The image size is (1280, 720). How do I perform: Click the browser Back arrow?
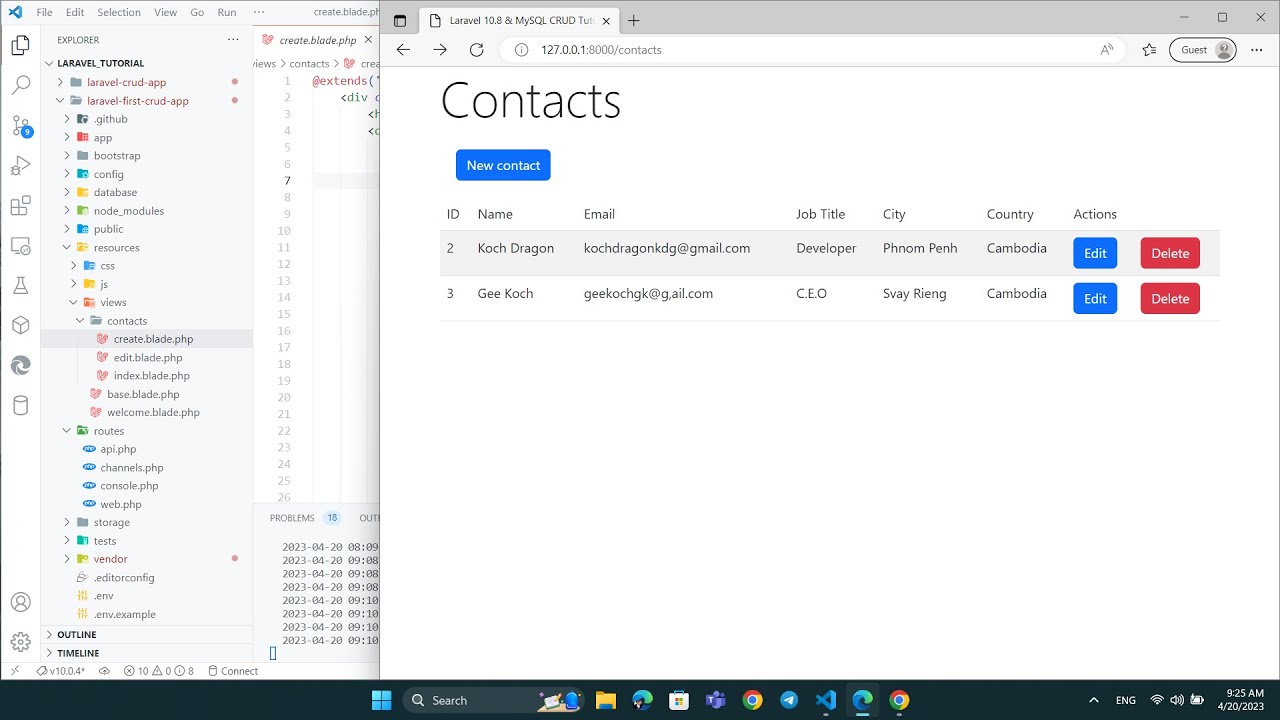(x=403, y=50)
